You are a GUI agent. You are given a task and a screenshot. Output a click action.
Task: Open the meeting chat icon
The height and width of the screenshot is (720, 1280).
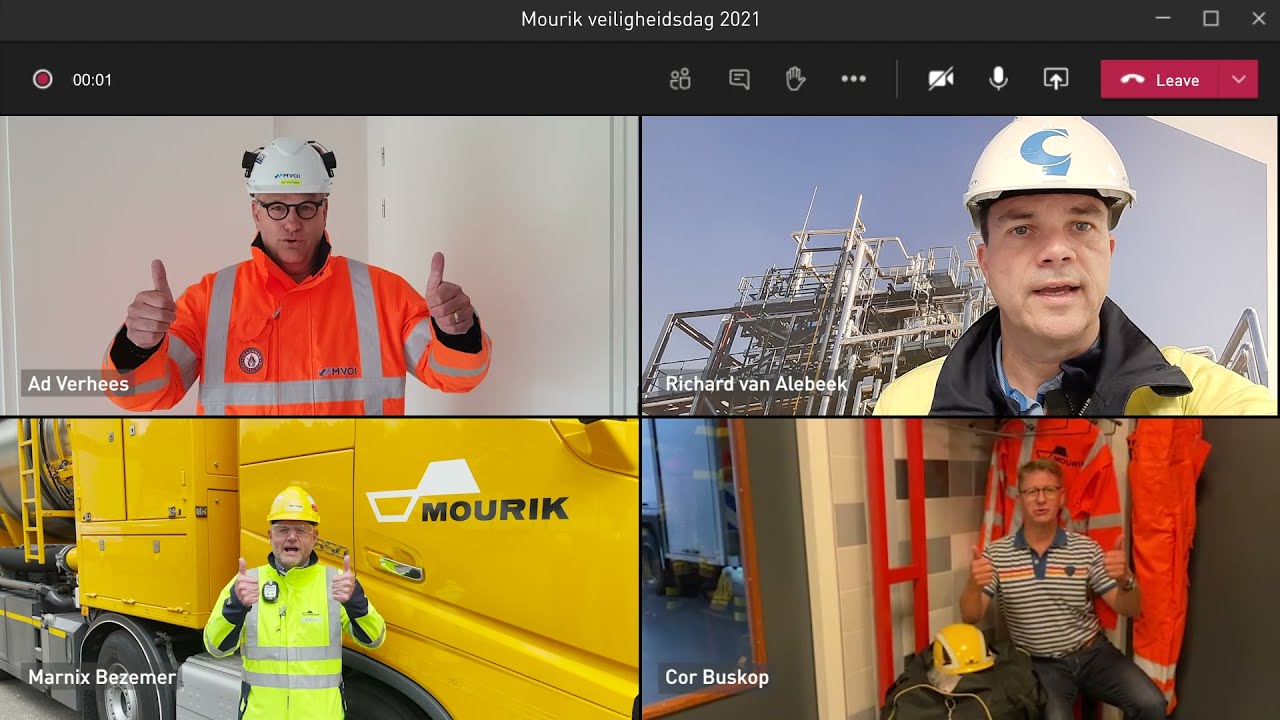click(x=739, y=79)
